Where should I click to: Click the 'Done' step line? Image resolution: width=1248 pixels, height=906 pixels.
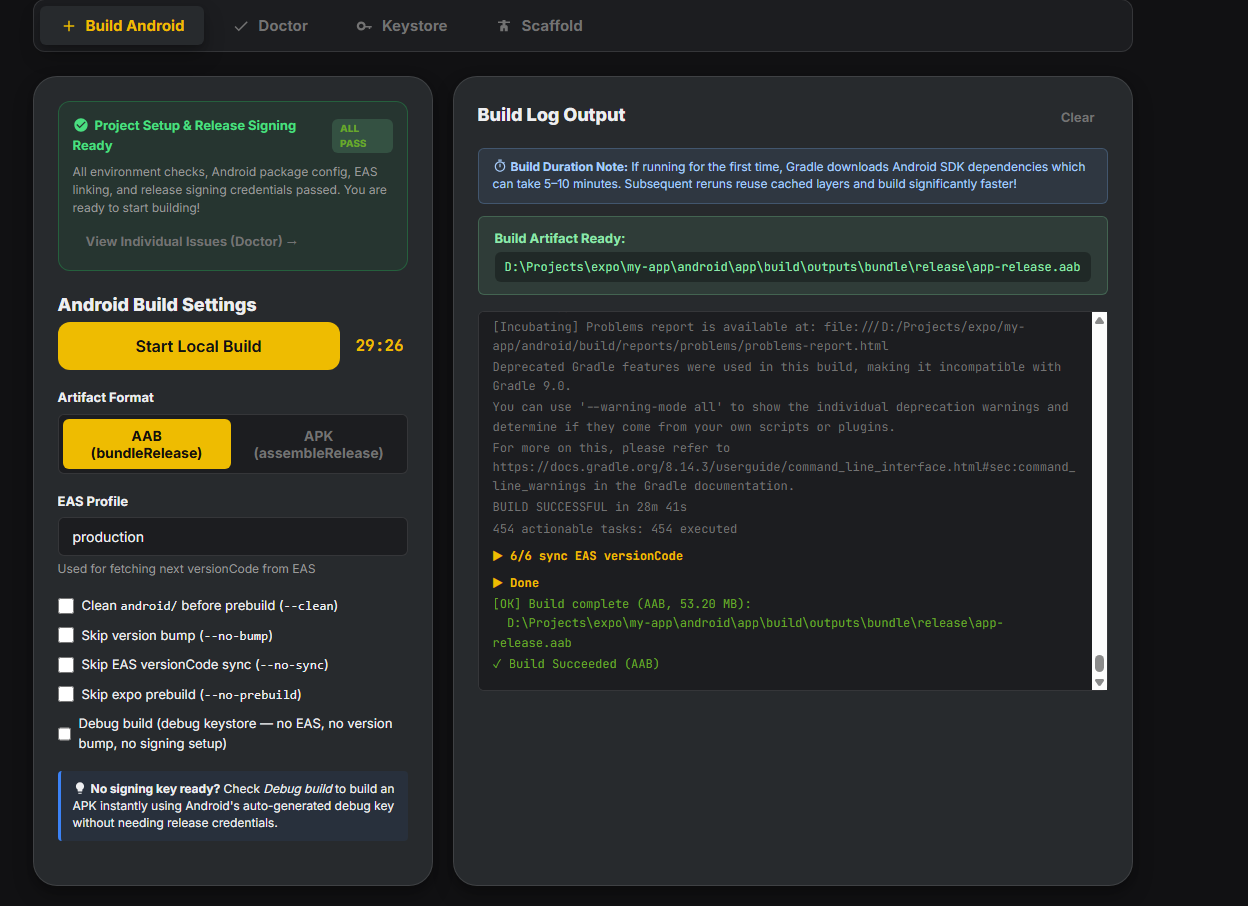(516, 583)
